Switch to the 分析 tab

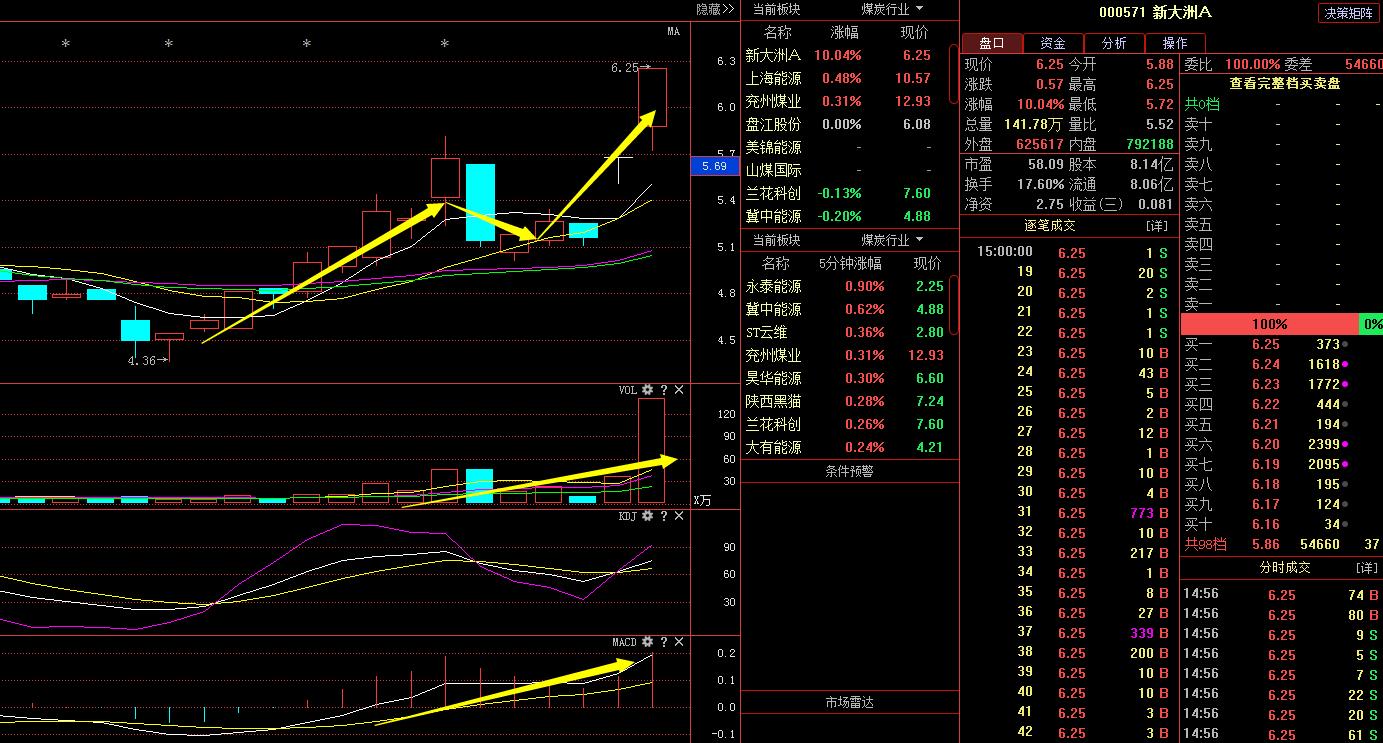coord(1113,43)
